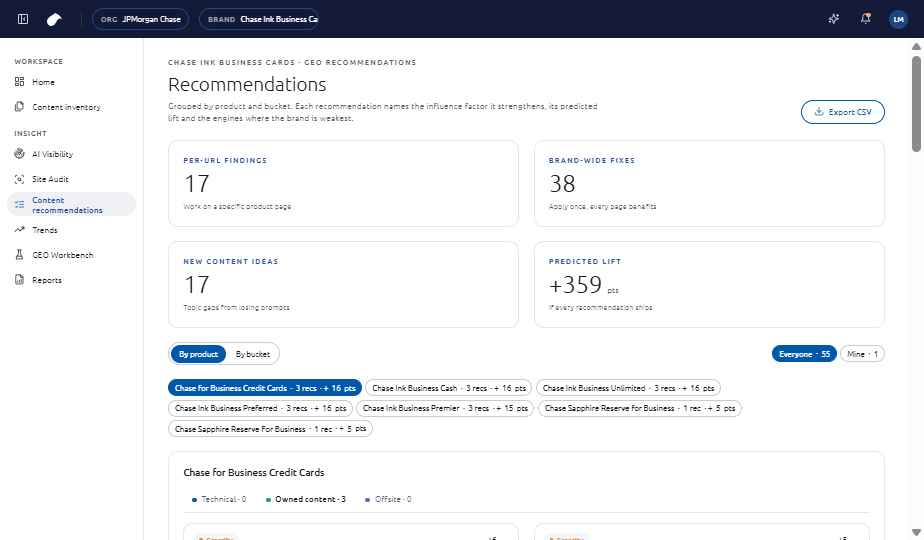
Task: Open the Owned content · 3 bucket tab
Action: coord(305,499)
